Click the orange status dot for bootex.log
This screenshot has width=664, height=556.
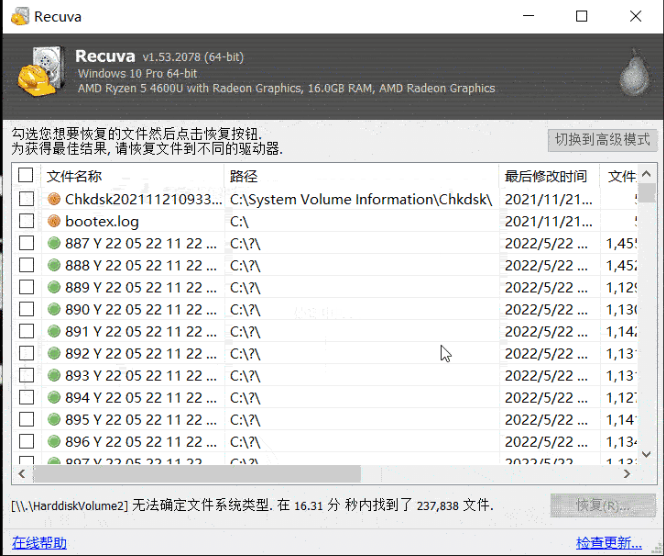54,221
